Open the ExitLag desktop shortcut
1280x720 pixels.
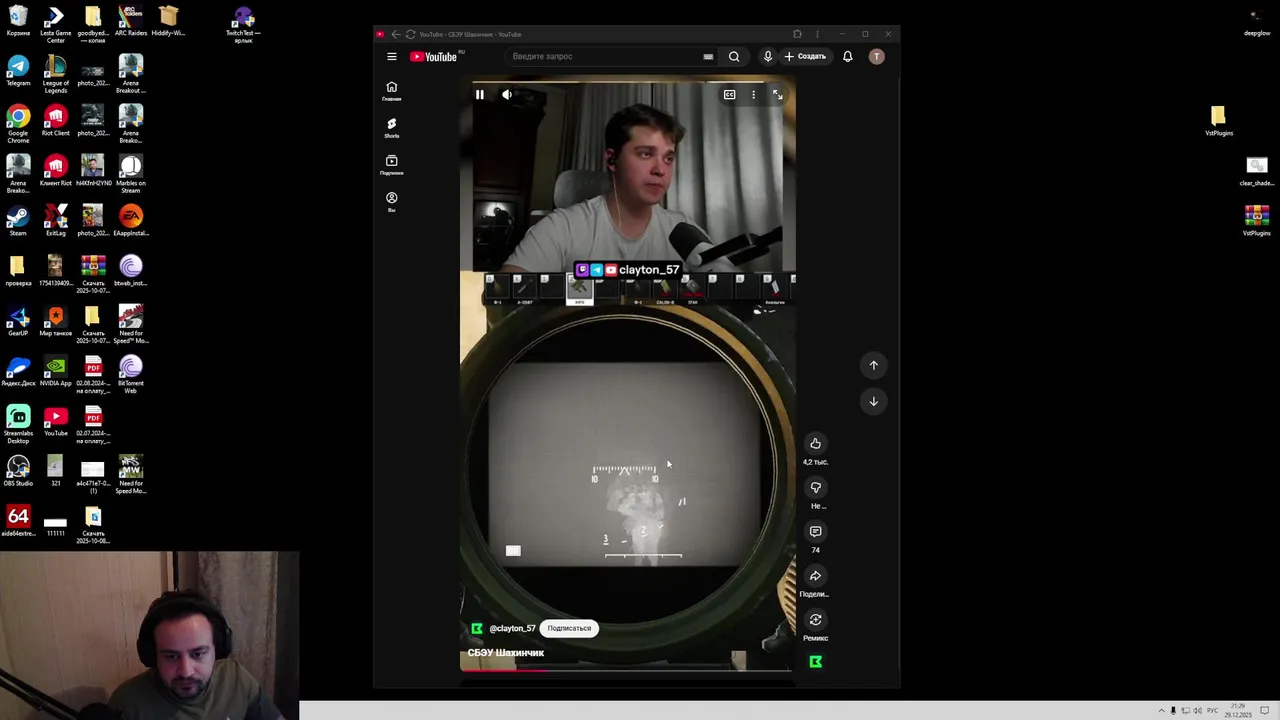[x=56, y=220]
